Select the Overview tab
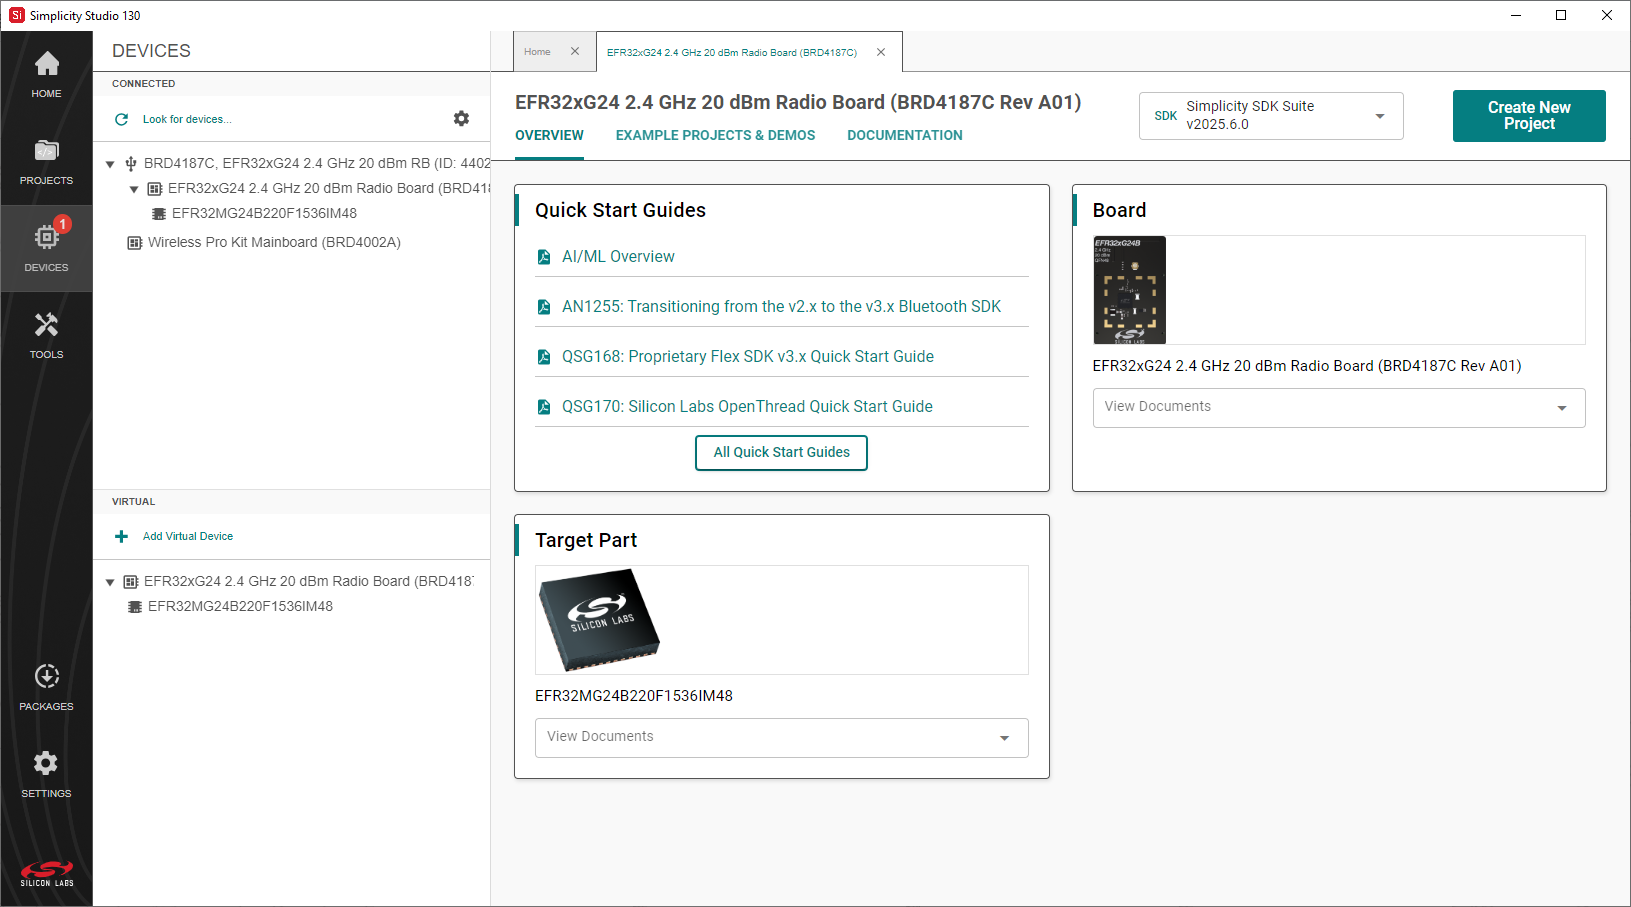Image resolution: width=1631 pixels, height=907 pixels. (549, 136)
